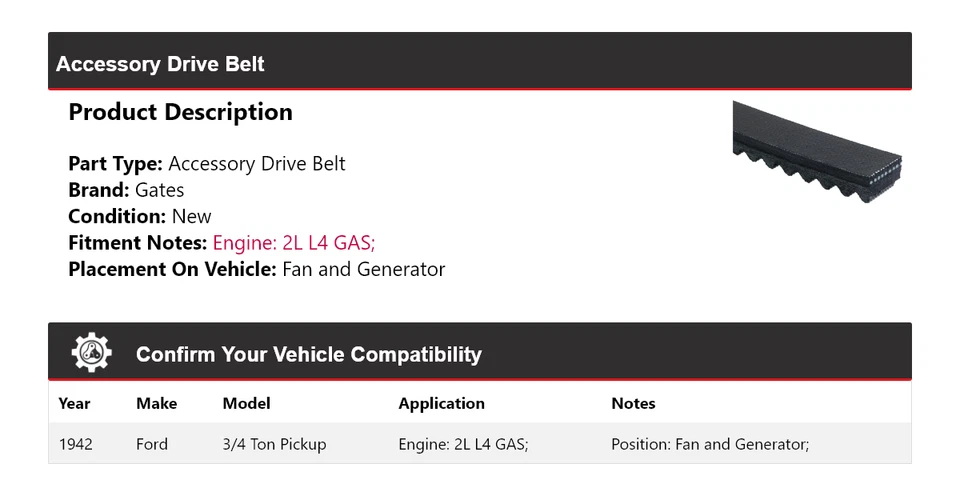Open the belt product image thumbnail
This screenshot has width=960, height=496.
coord(817,150)
